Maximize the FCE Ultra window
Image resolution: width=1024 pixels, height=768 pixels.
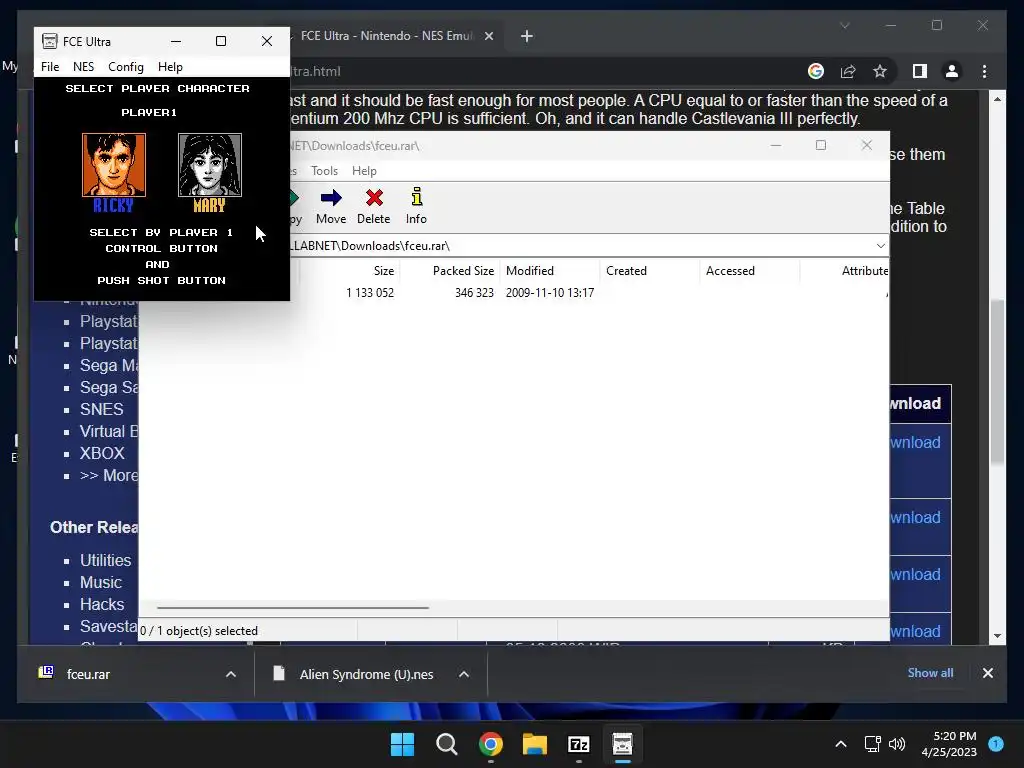[221, 41]
